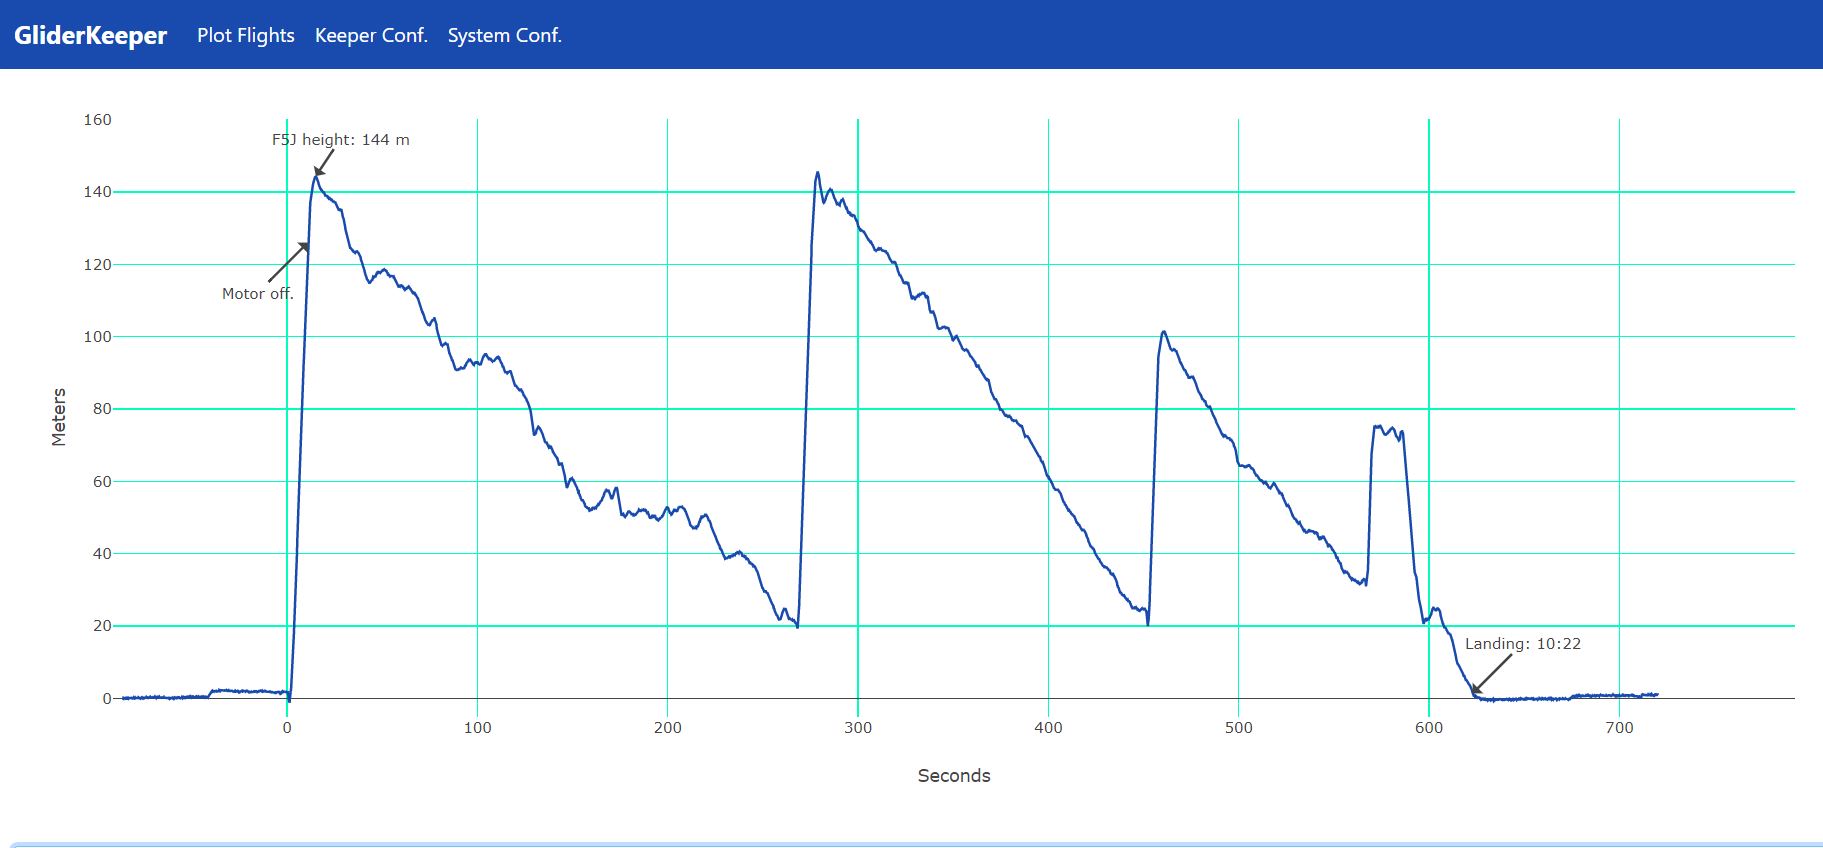Click the arrowhead of the Motor off annotation

[305, 245]
